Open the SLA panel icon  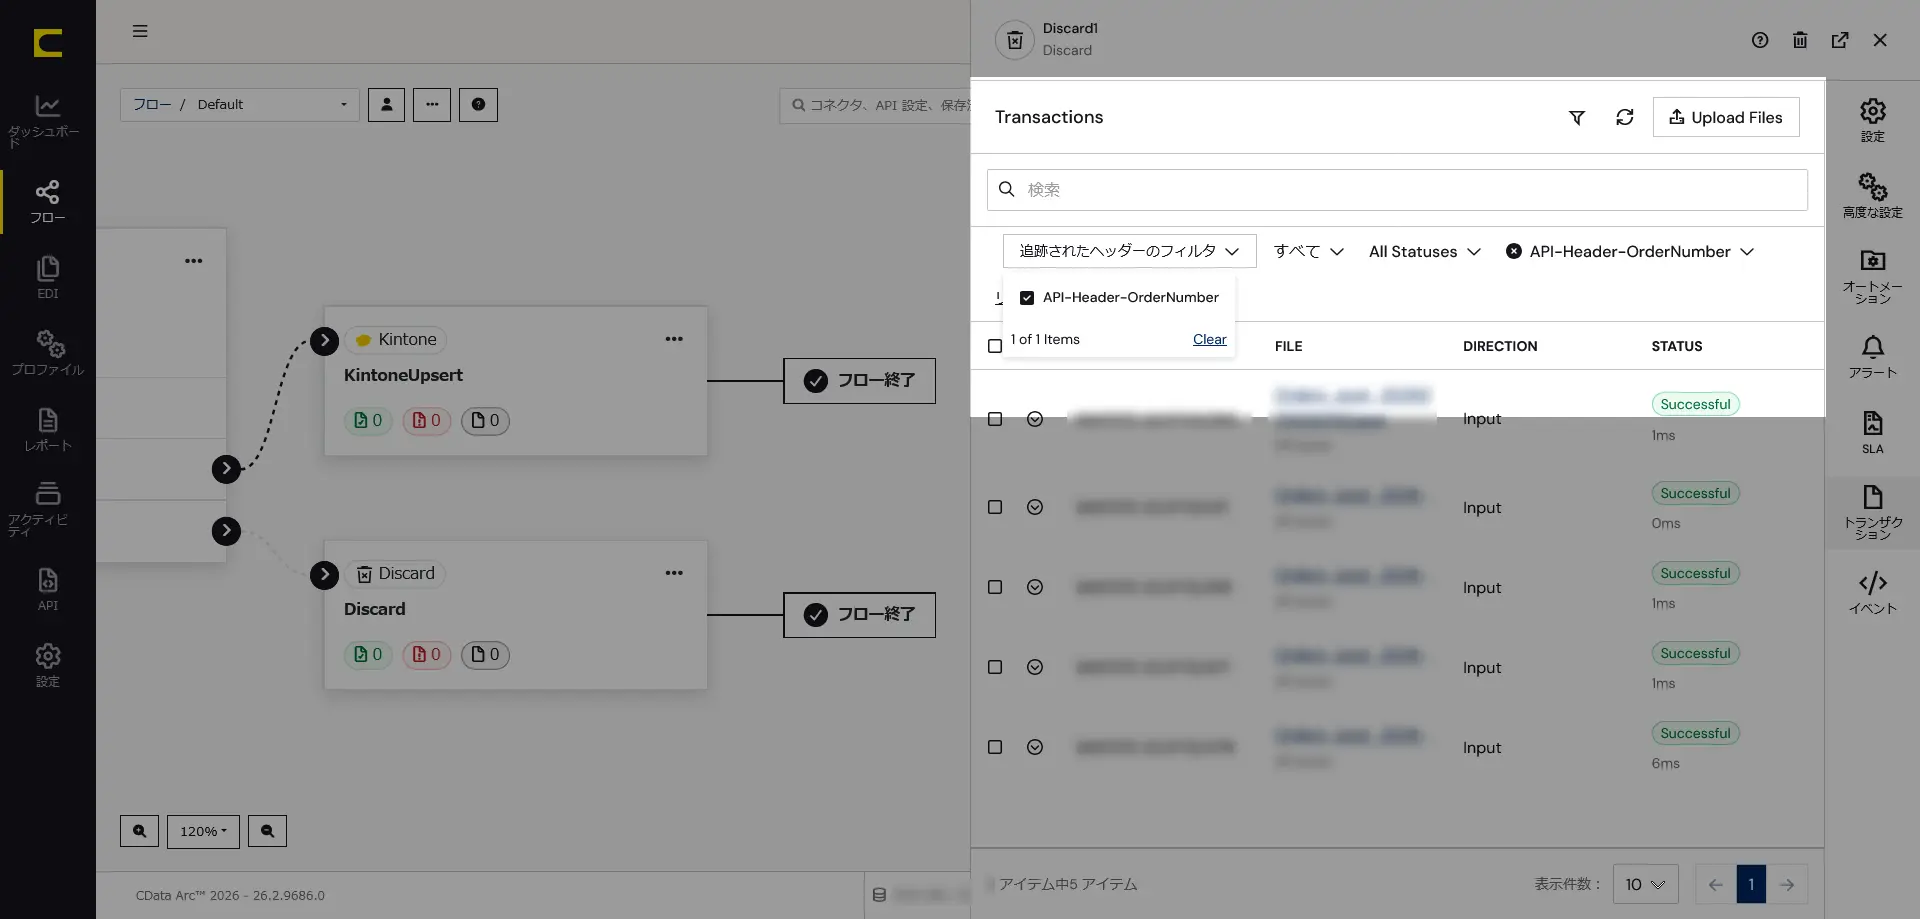(x=1872, y=432)
